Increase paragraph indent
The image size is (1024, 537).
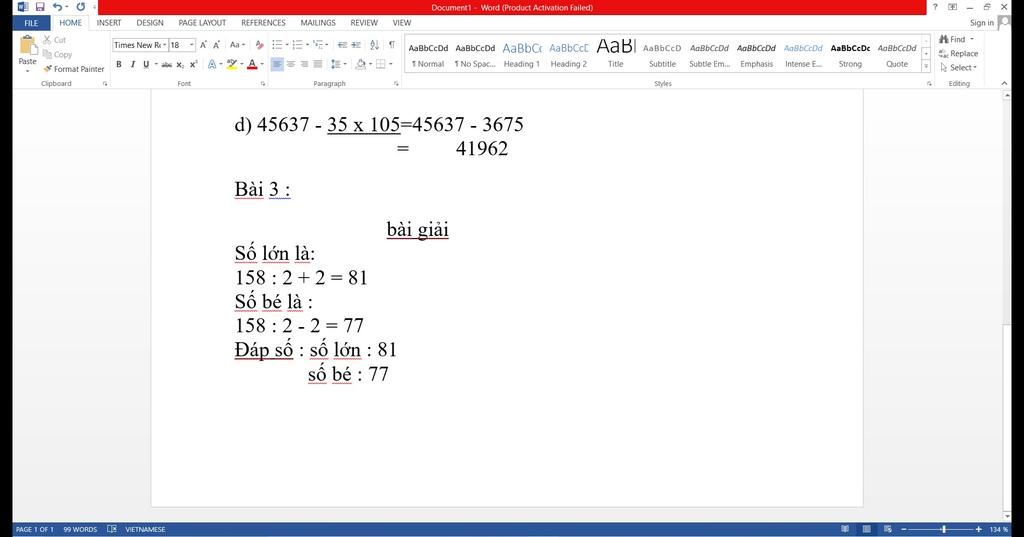pos(356,45)
